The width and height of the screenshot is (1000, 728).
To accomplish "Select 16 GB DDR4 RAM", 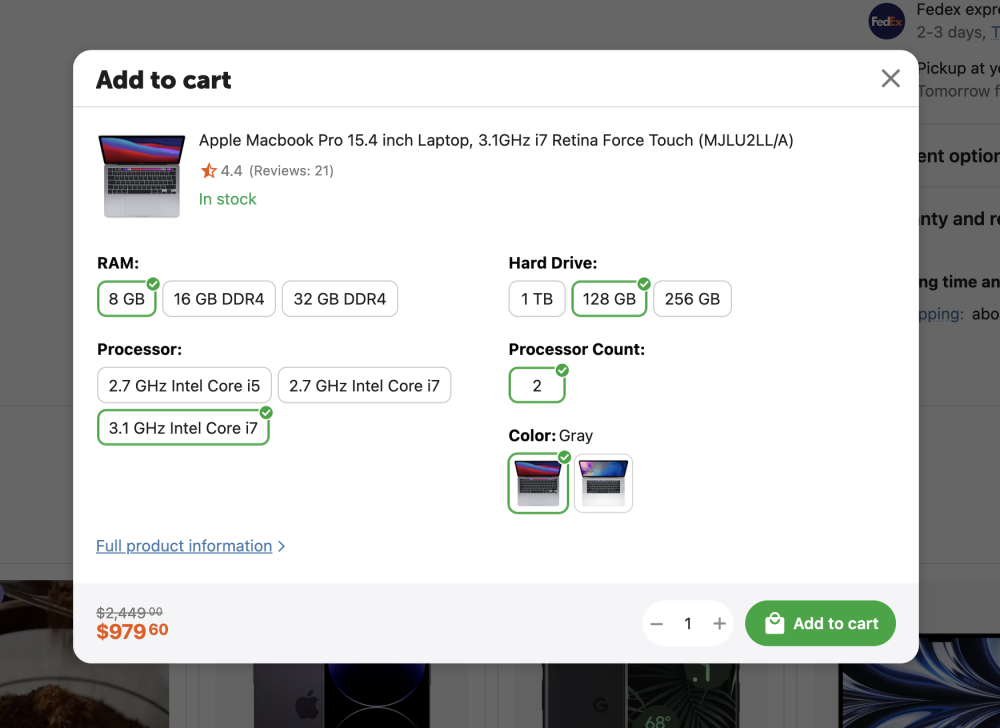I will [x=219, y=299].
